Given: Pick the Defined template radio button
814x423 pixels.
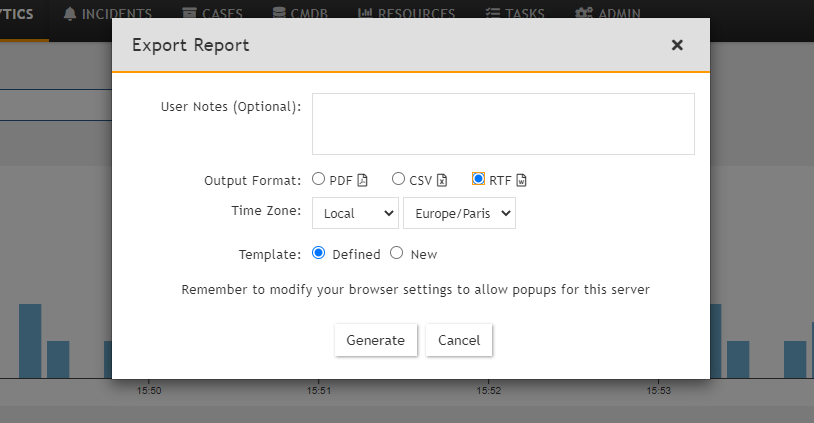Looking at the screenshot, I should 319,253.
